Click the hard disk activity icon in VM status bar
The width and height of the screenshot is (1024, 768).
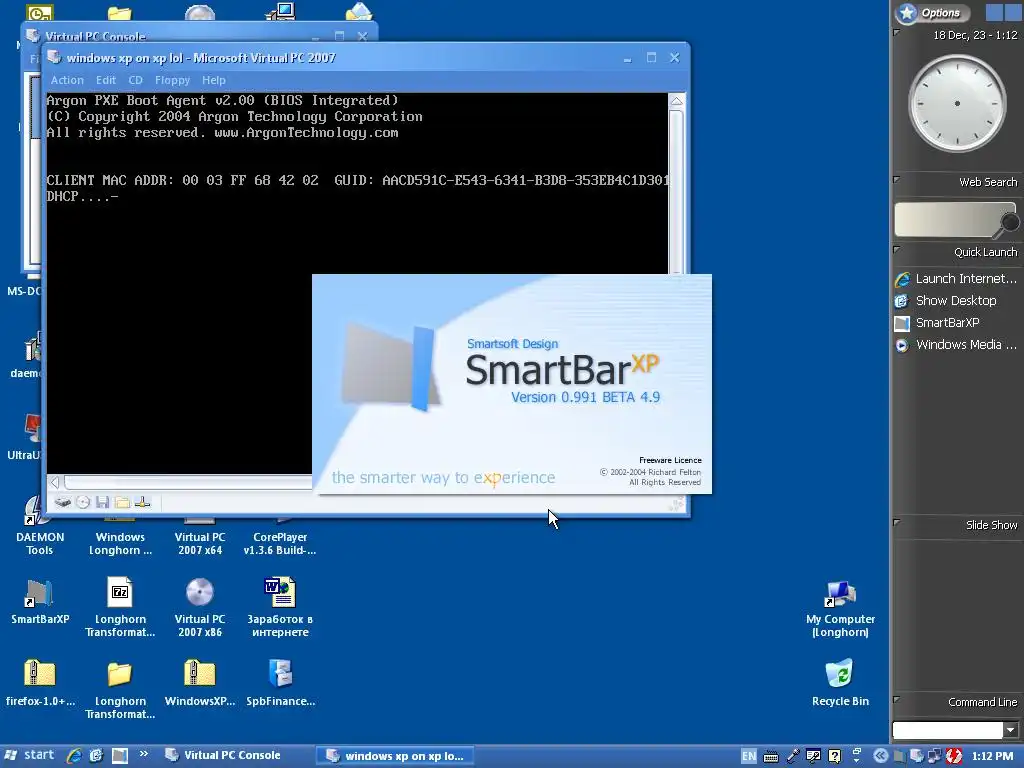point(63,502)
